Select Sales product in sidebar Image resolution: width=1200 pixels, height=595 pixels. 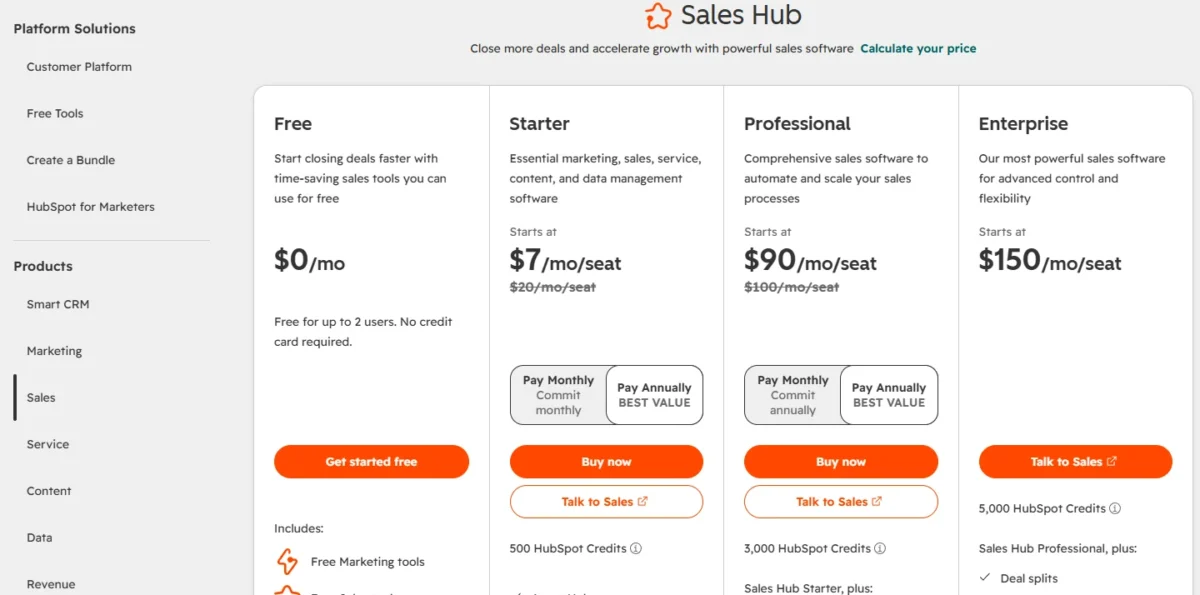(41, 397)
